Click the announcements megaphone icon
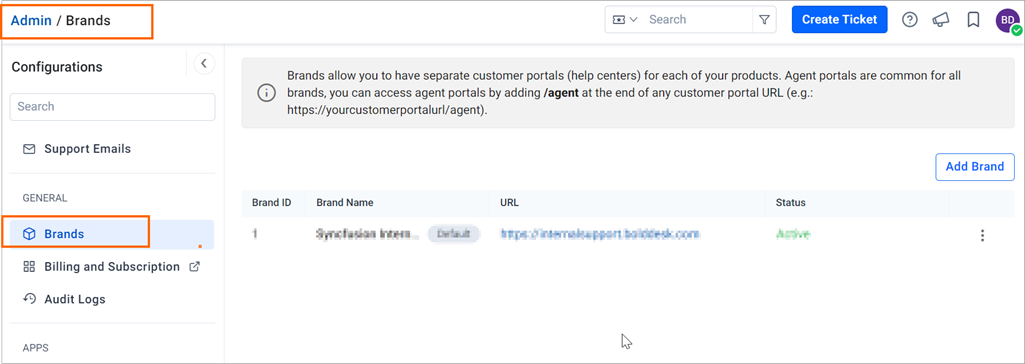Screen dimensions: 1025x364 (941, 20)
